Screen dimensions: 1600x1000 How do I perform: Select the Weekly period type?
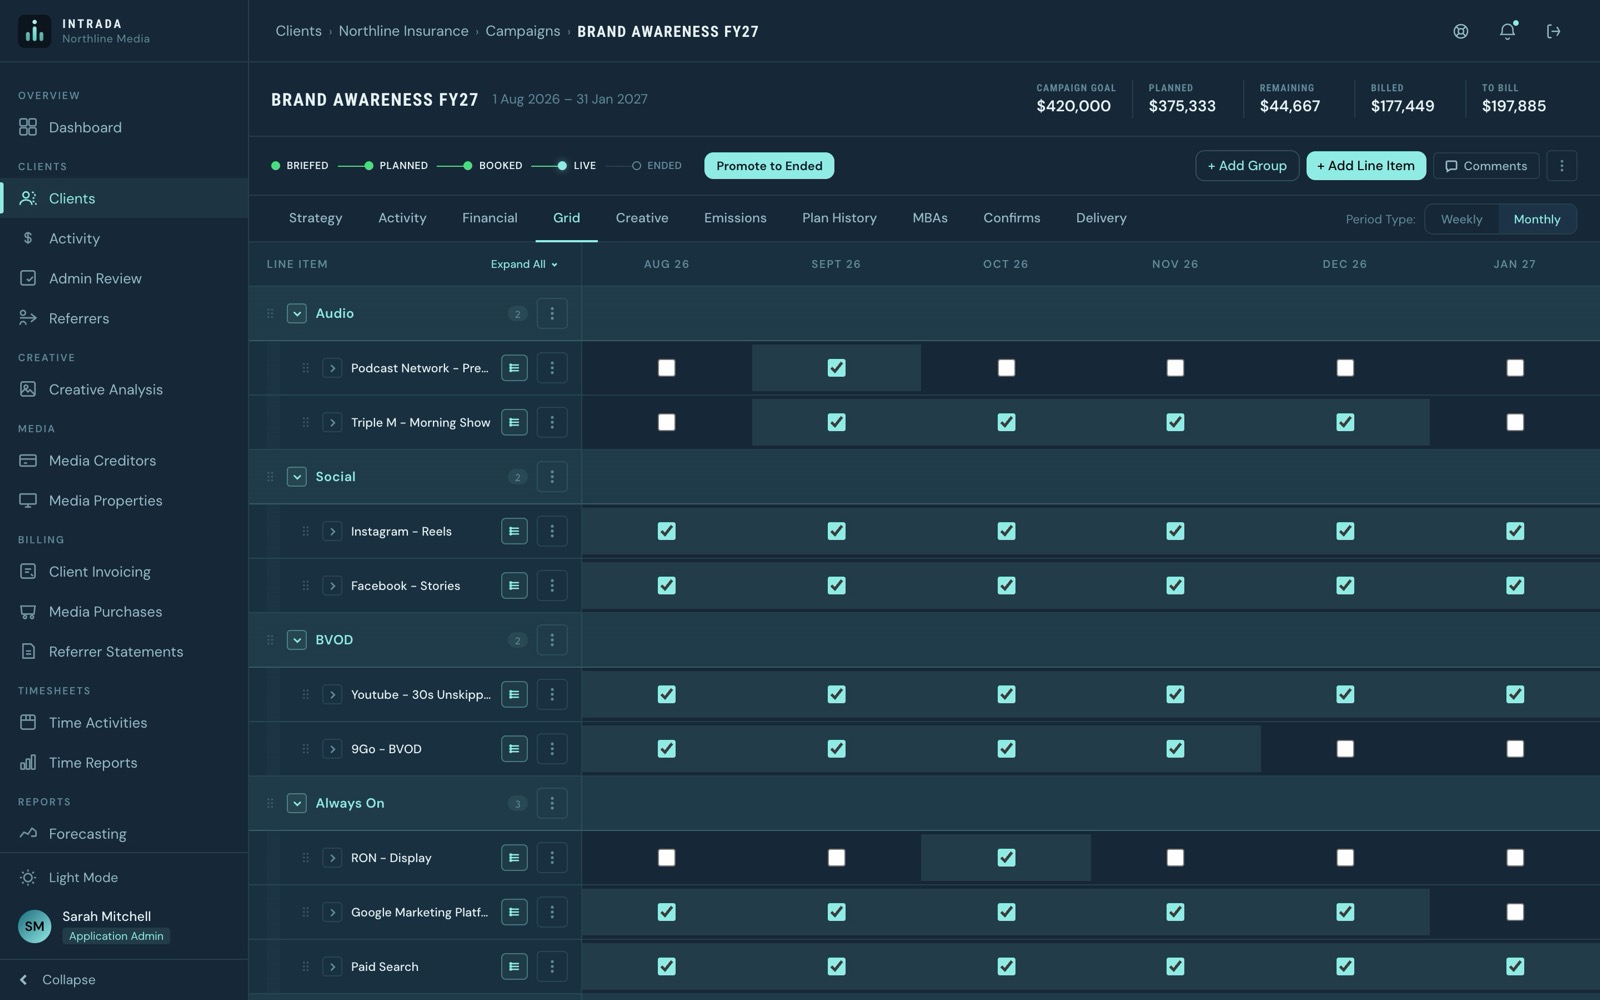[1461, 219]
